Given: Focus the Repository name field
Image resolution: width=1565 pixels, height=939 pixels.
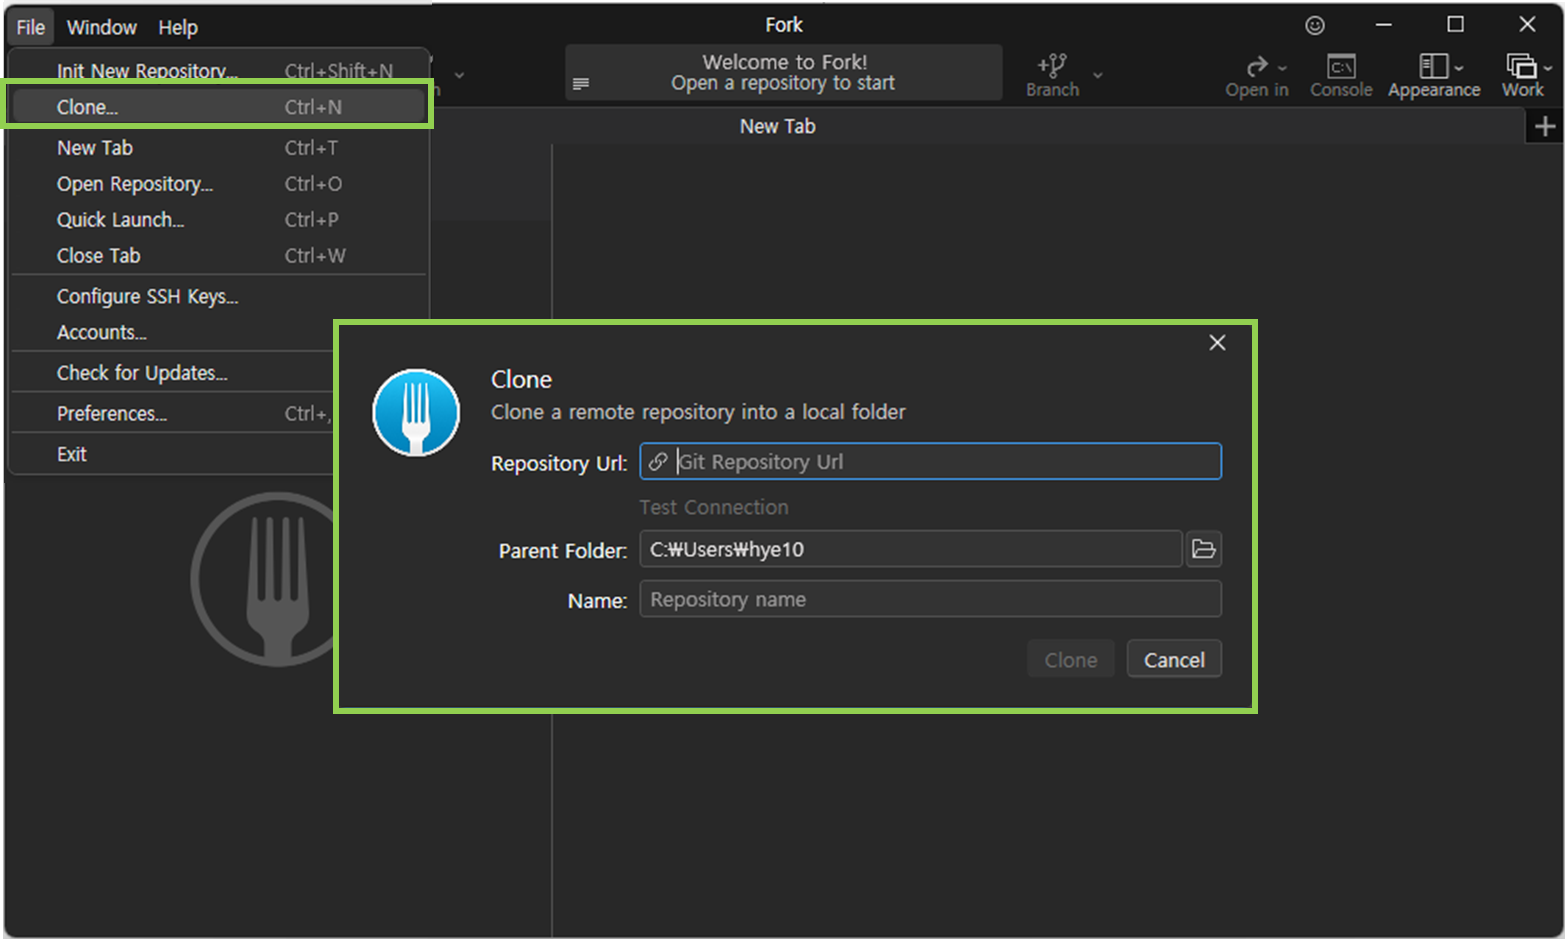Looking at the screenshot, I should point(930,600).
